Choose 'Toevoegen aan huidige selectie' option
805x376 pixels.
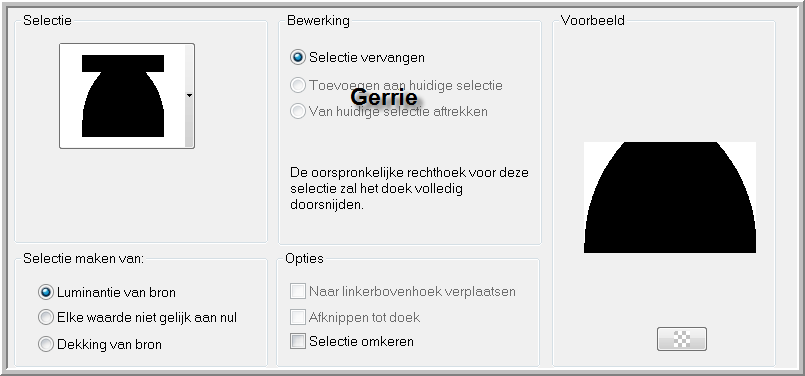(x=298, y=85)
